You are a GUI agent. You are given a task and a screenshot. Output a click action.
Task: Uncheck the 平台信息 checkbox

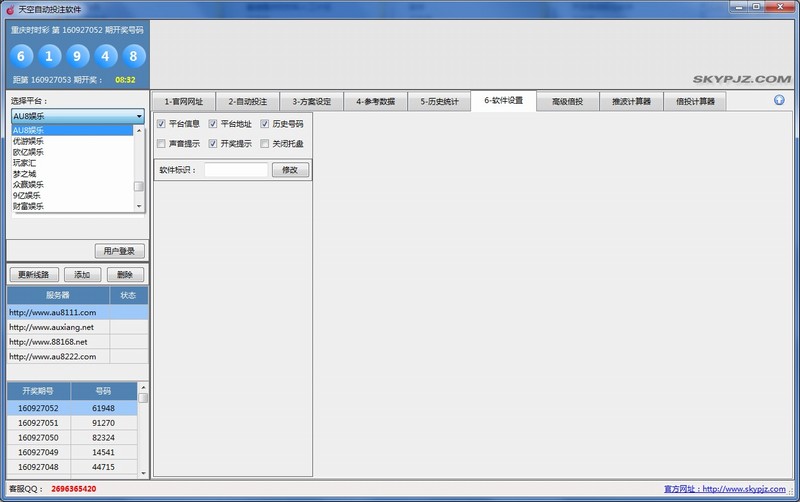coord(161,124)
